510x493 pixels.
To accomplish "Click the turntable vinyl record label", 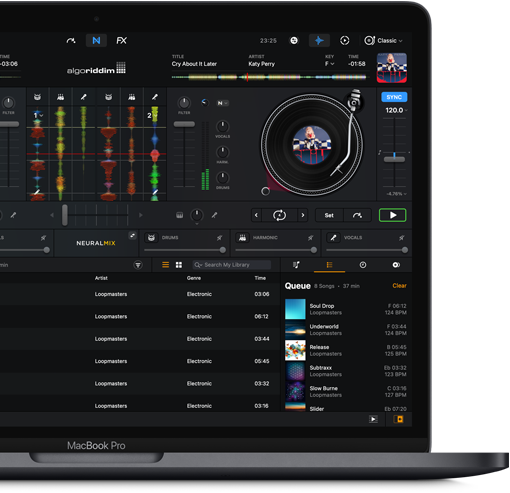I will click(x=312, y=145).
